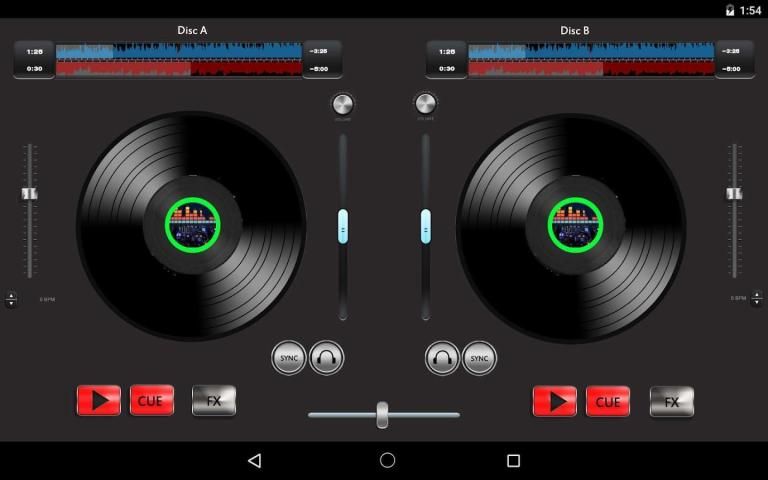The width and height of the screenshot is (768, 480).
Task: Click the crossfader slider handle
Action: pyautogui.click(x=382, y=414)
